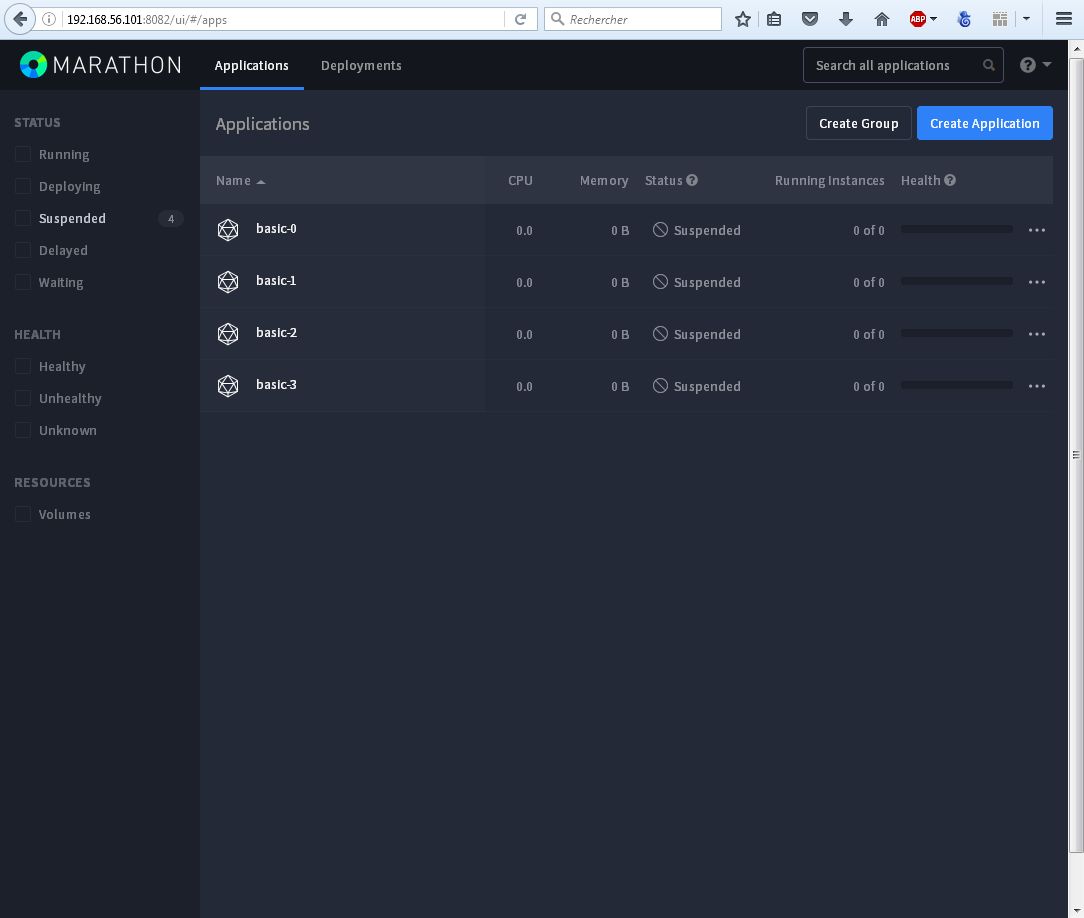Viewport: 1084px width, 918px height.
Task: Click the Create Application button
Action: point(984,123)
